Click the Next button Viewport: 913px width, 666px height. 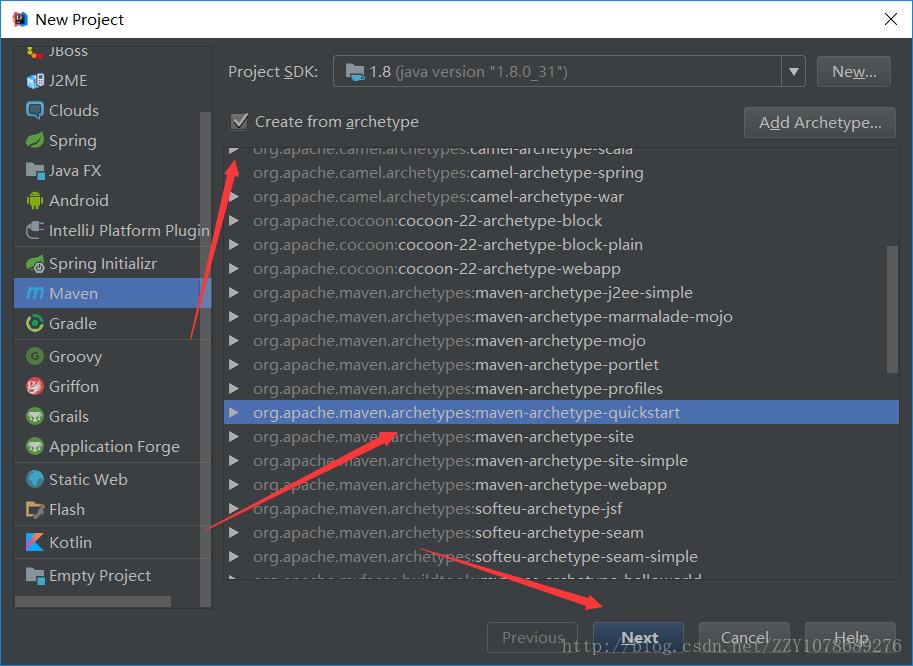(x=638, y=637)
